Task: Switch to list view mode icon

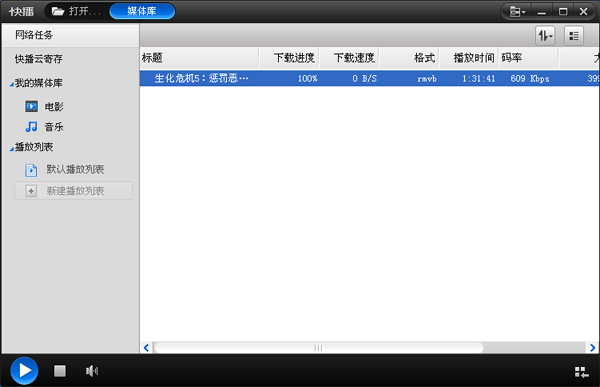Action: point(574,36)
